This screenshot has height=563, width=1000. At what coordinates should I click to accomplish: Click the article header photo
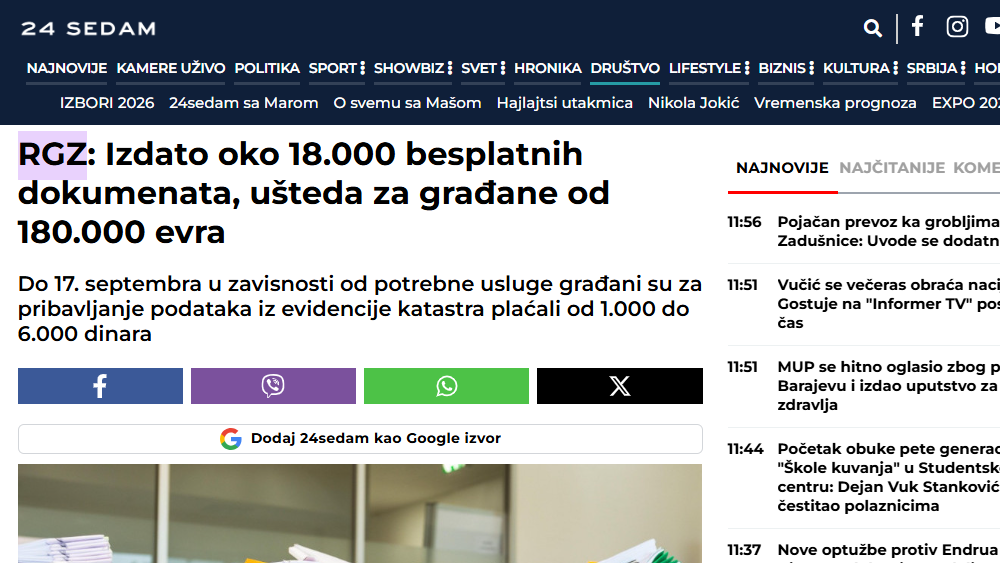pyautogui.click(x=360, y=514)
